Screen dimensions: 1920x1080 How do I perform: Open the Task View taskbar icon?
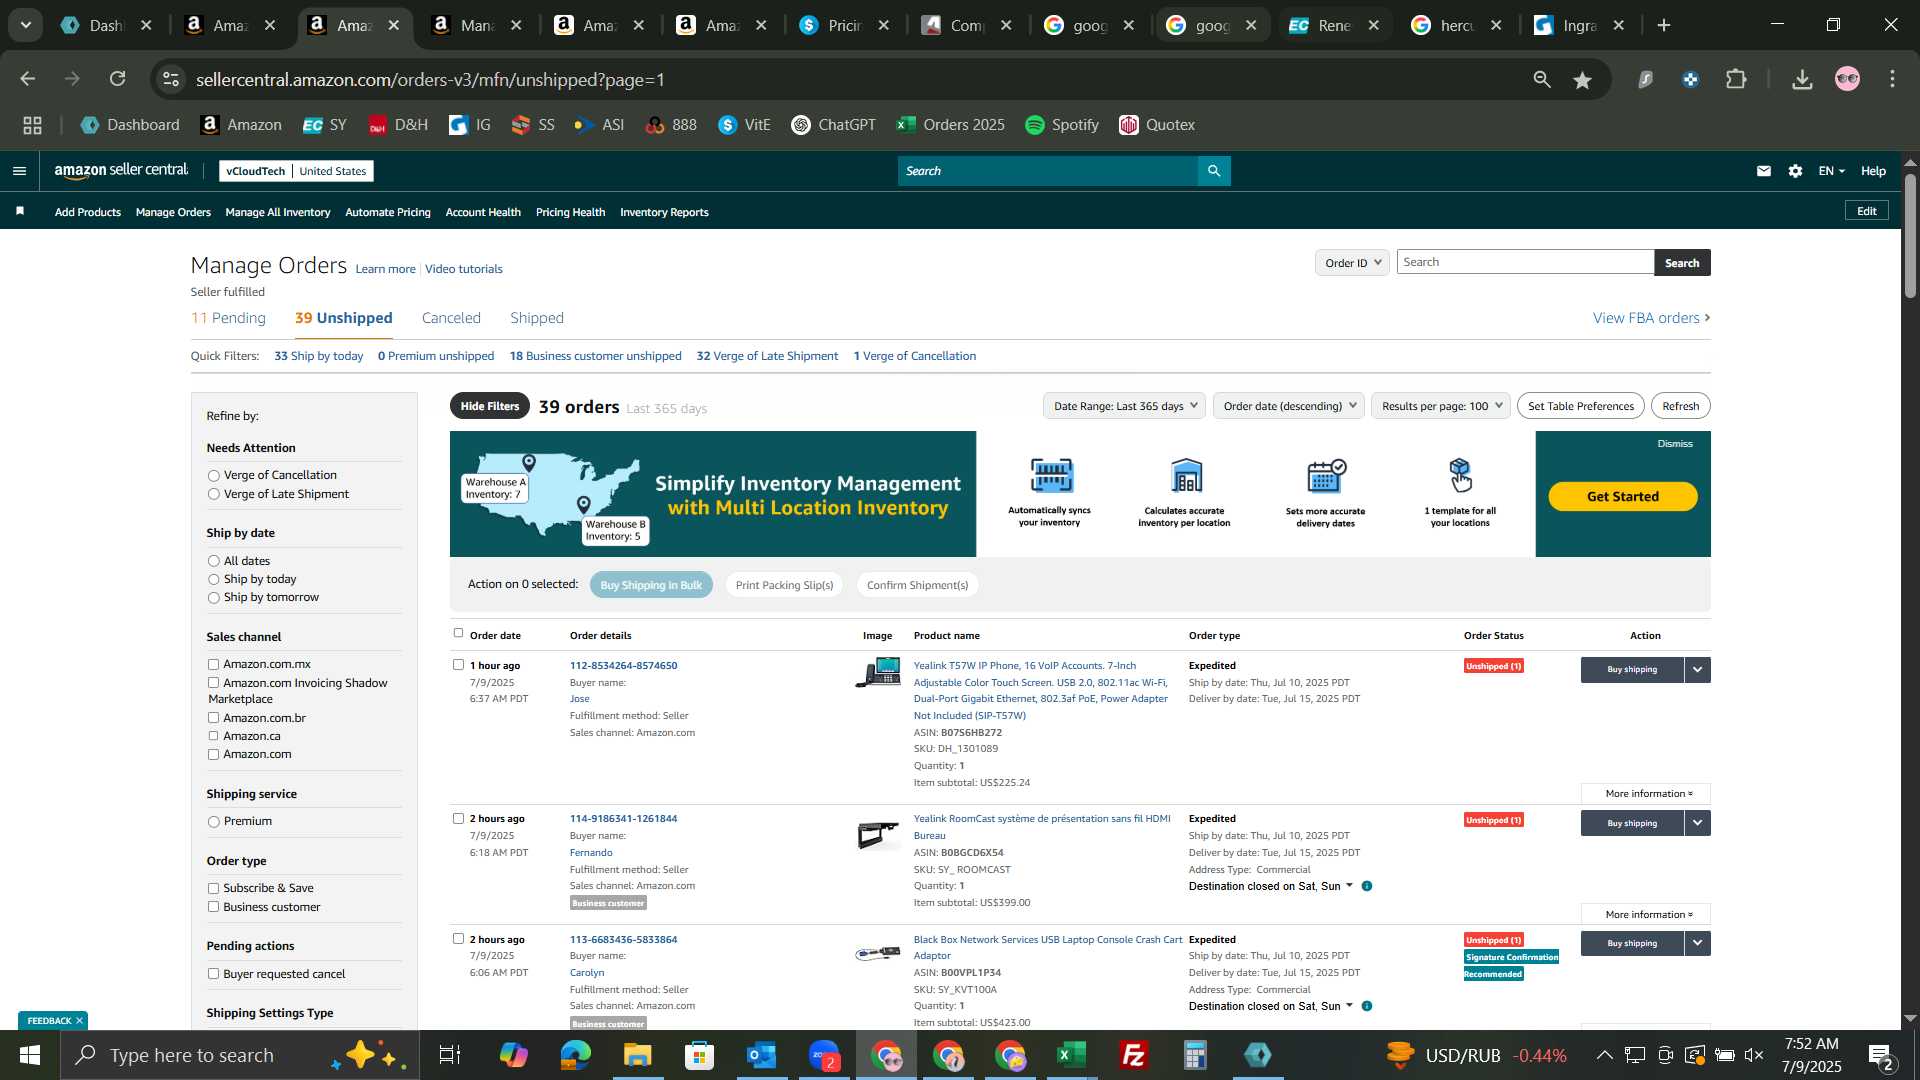point(450,1055)
